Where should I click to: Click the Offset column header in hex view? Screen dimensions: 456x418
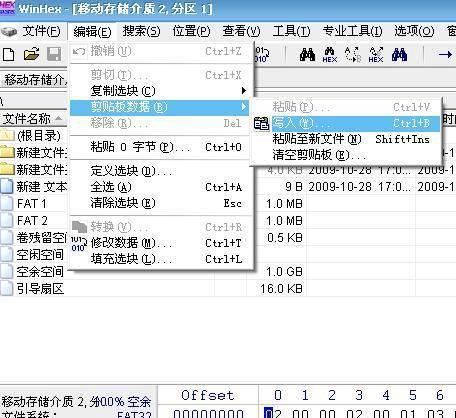pyautogui.click(x=208, y=395)
